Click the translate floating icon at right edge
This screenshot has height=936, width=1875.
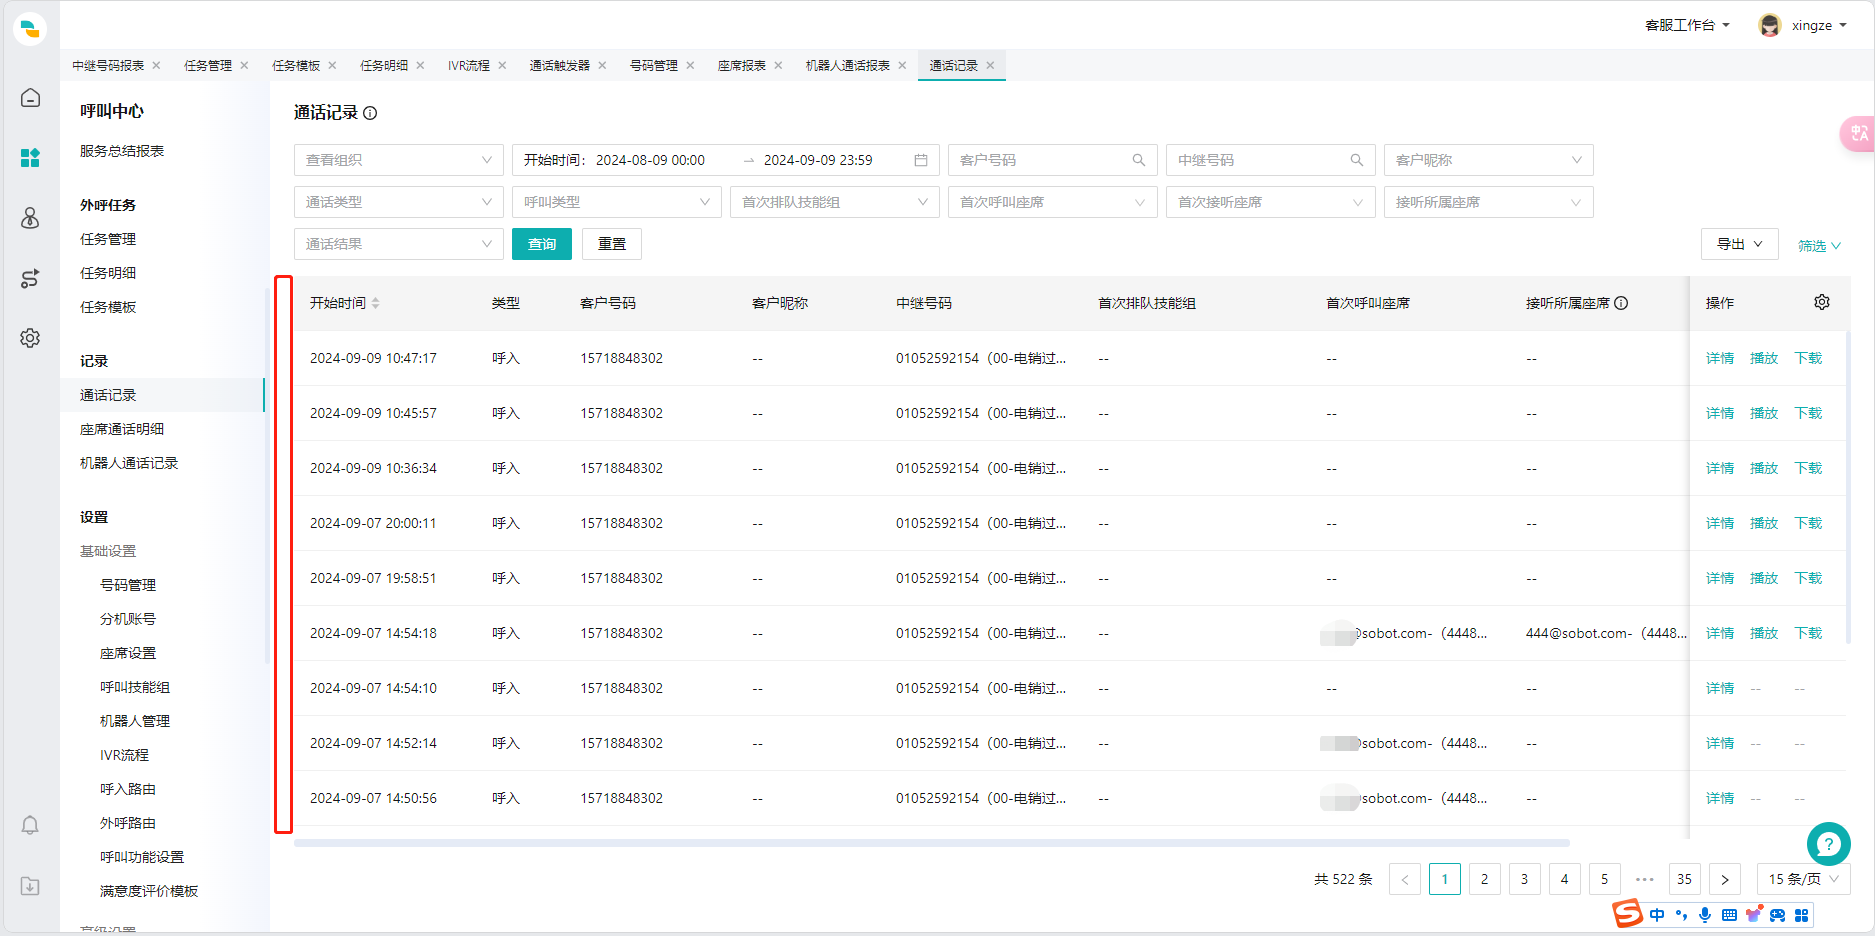(1858, 133)
